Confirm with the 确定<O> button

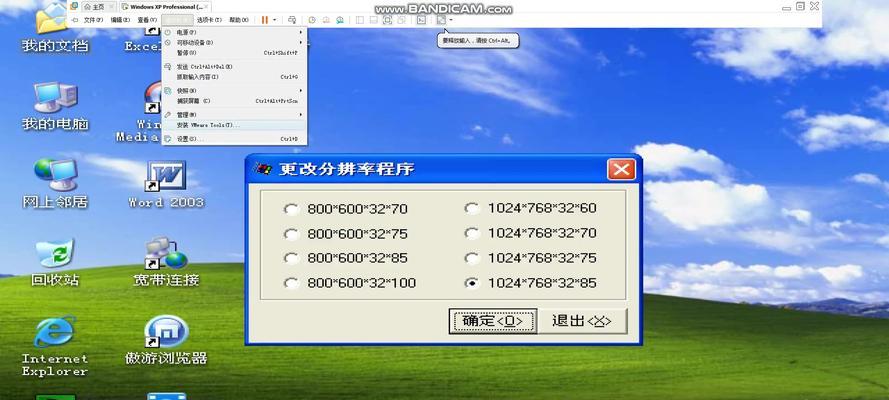(x=493, y=321)
